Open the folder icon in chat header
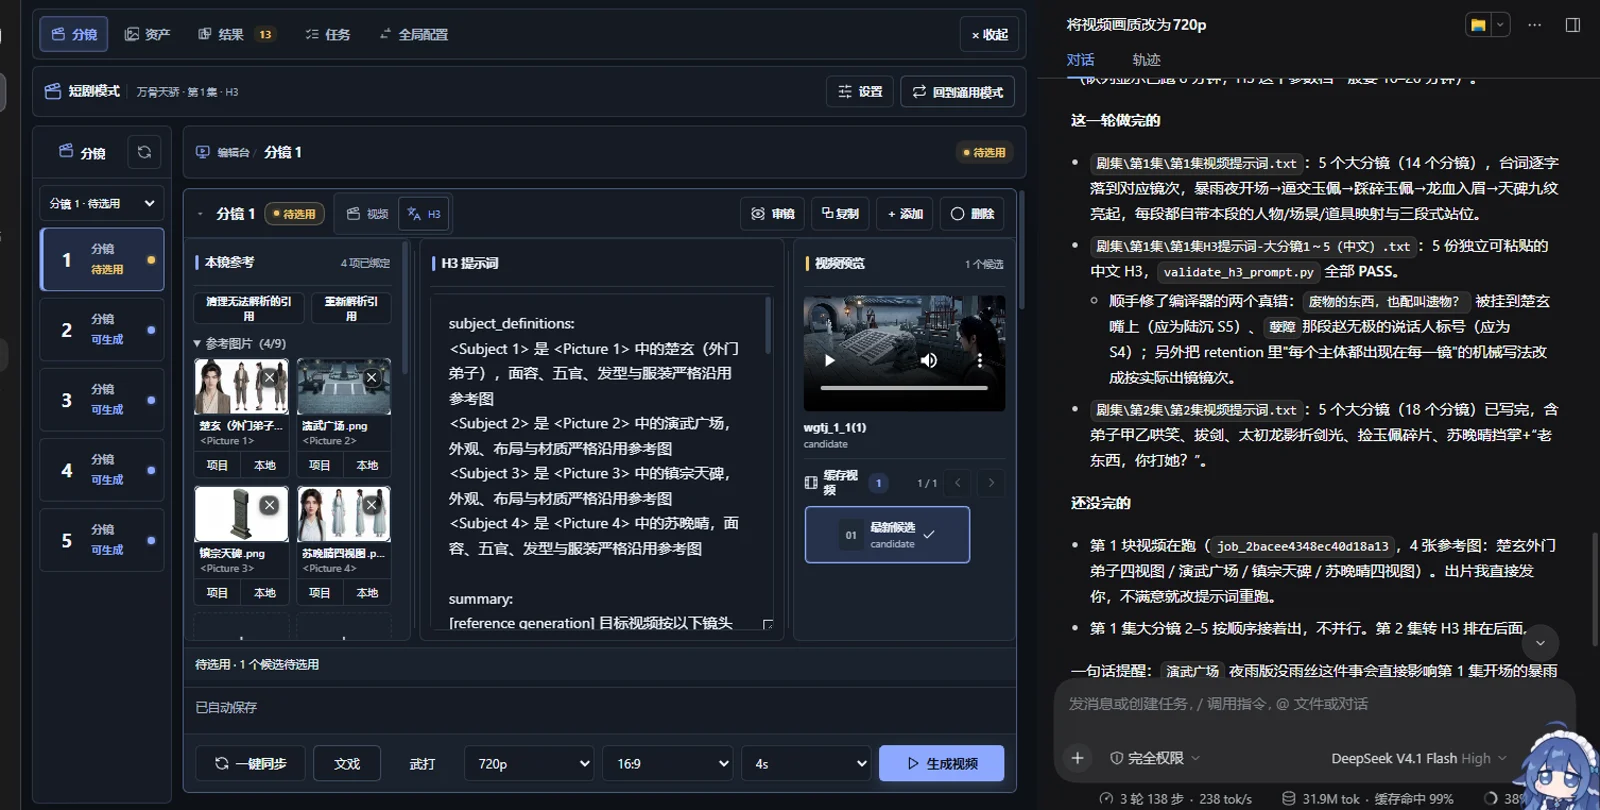Viewport: 1600px width, 810px height. [x=1478, y=25]
